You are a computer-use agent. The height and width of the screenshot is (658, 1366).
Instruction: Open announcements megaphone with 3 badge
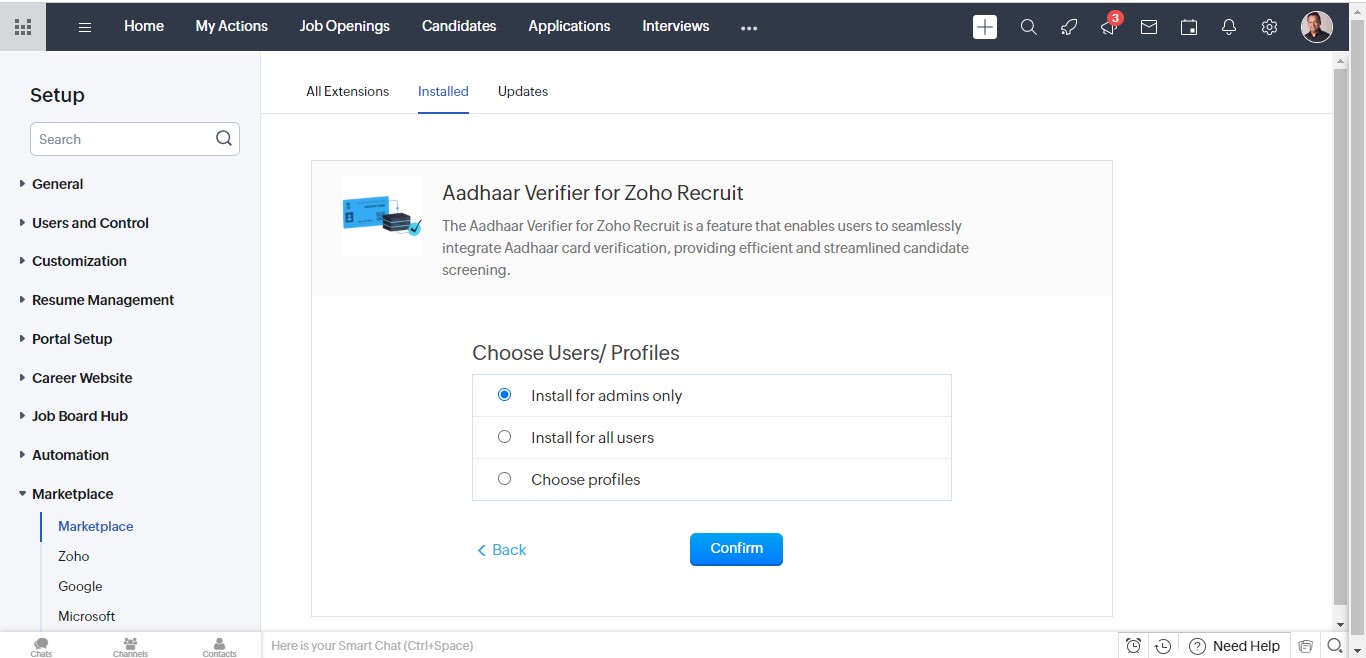(1109, 25)
